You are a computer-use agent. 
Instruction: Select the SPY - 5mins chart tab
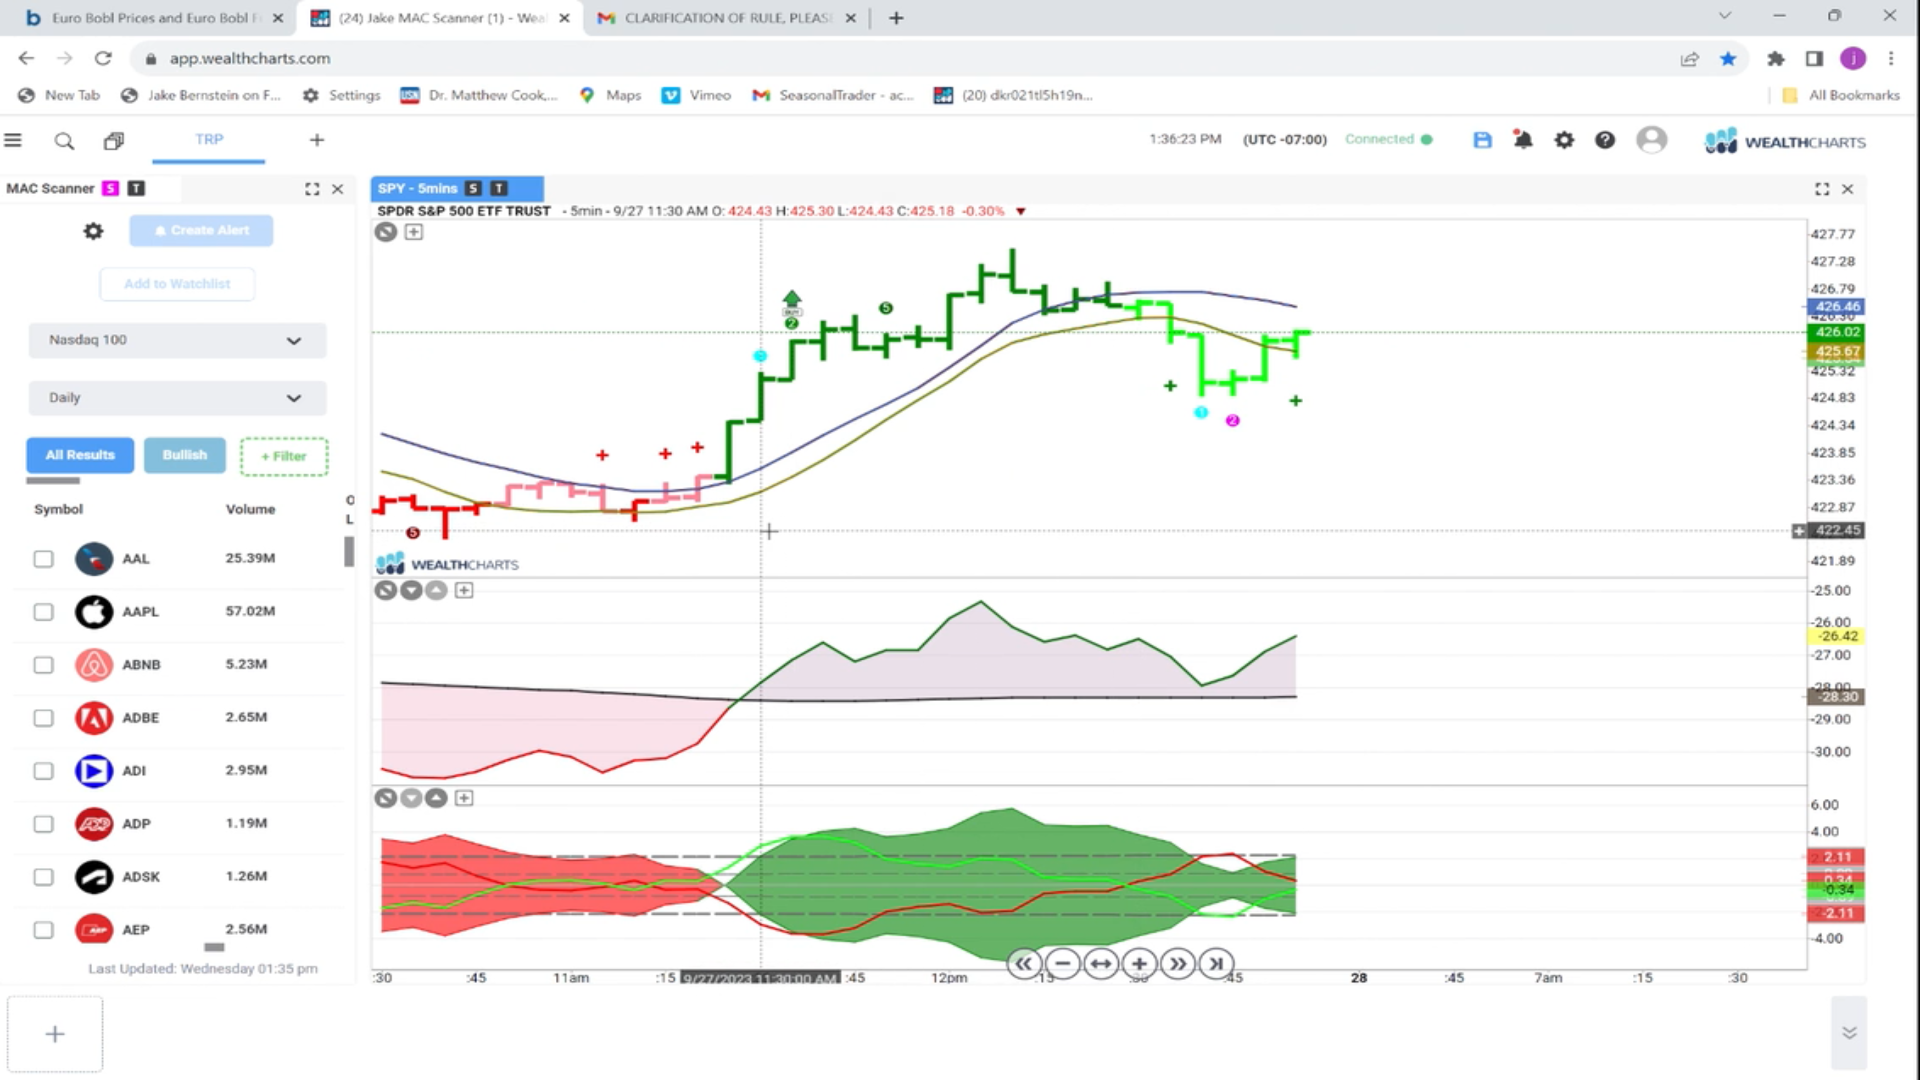click(457, 188)
